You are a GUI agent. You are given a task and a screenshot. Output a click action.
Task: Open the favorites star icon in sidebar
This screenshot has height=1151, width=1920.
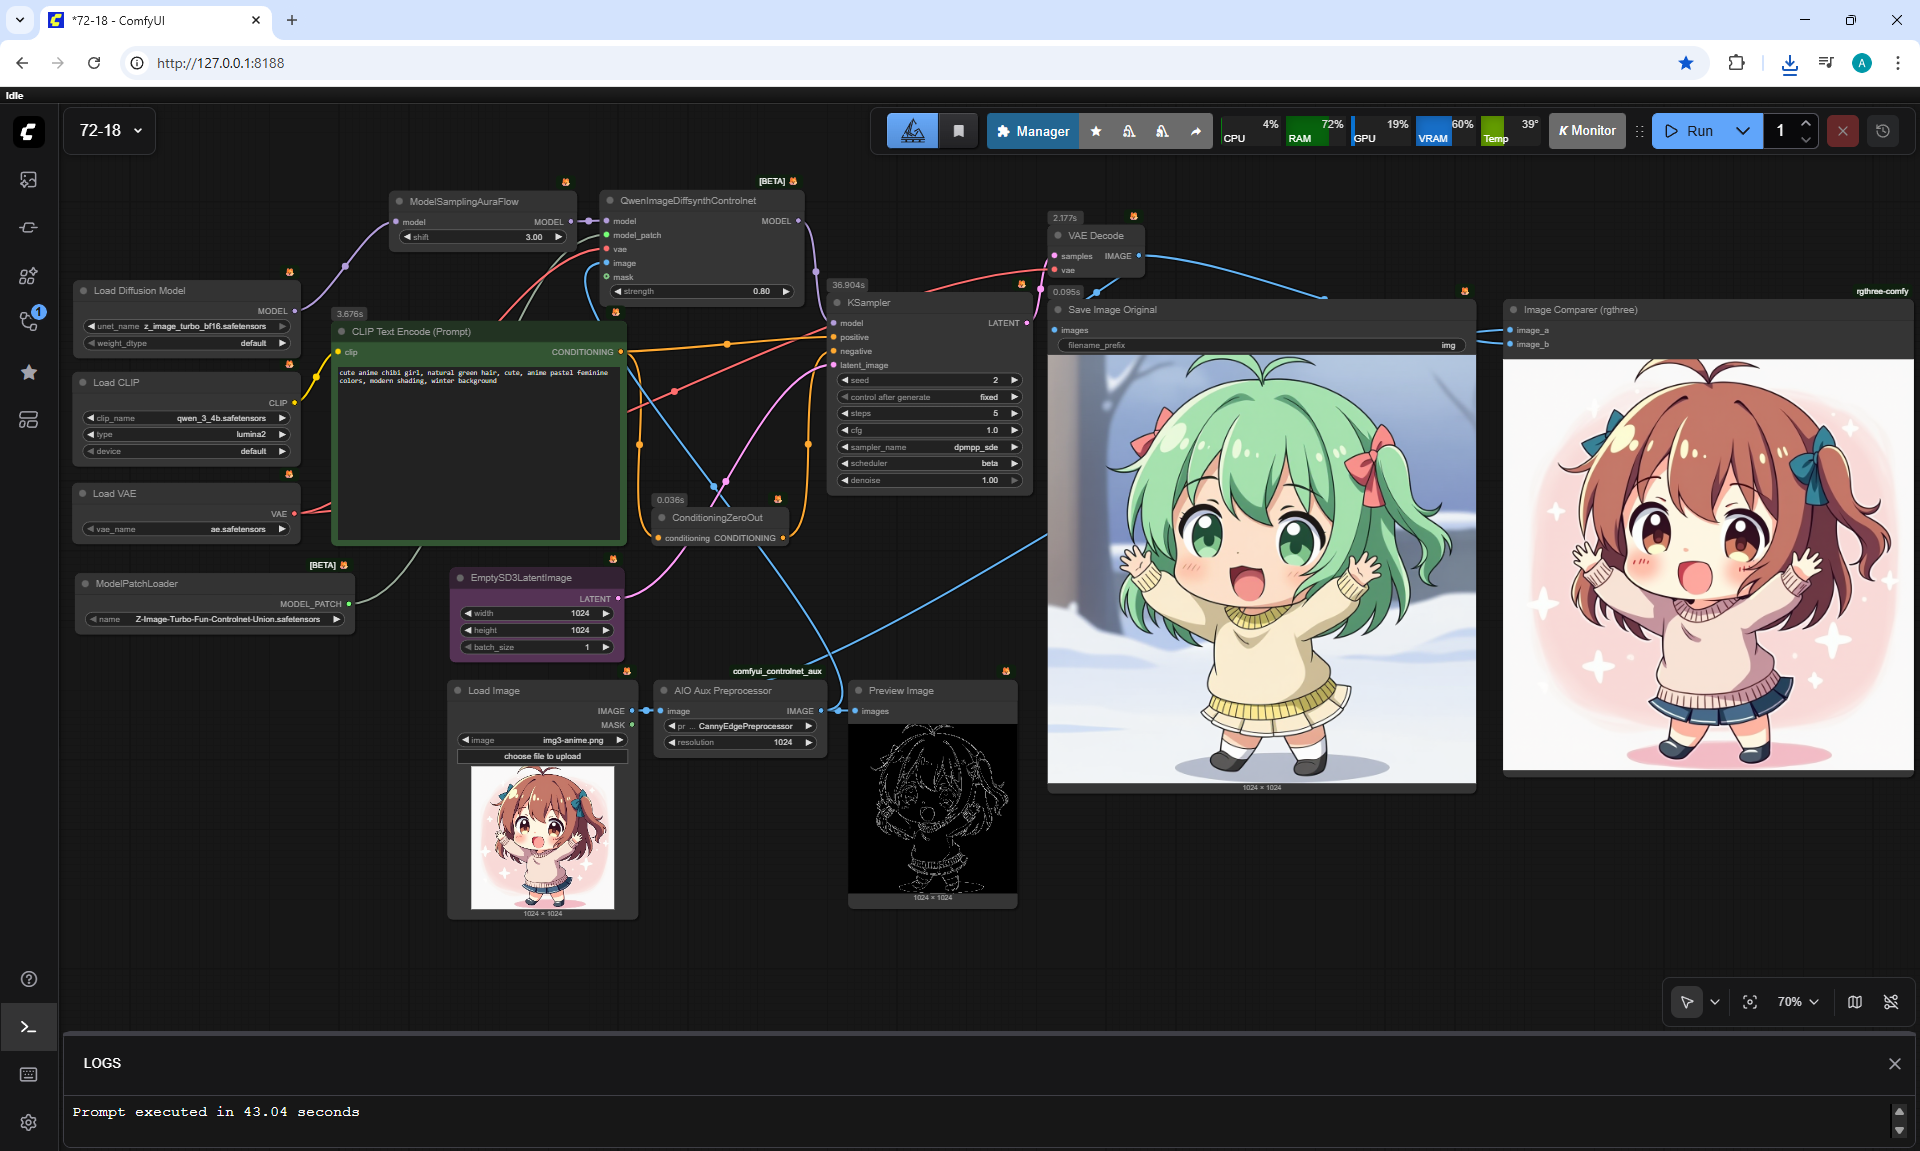(x=28, y=372)
